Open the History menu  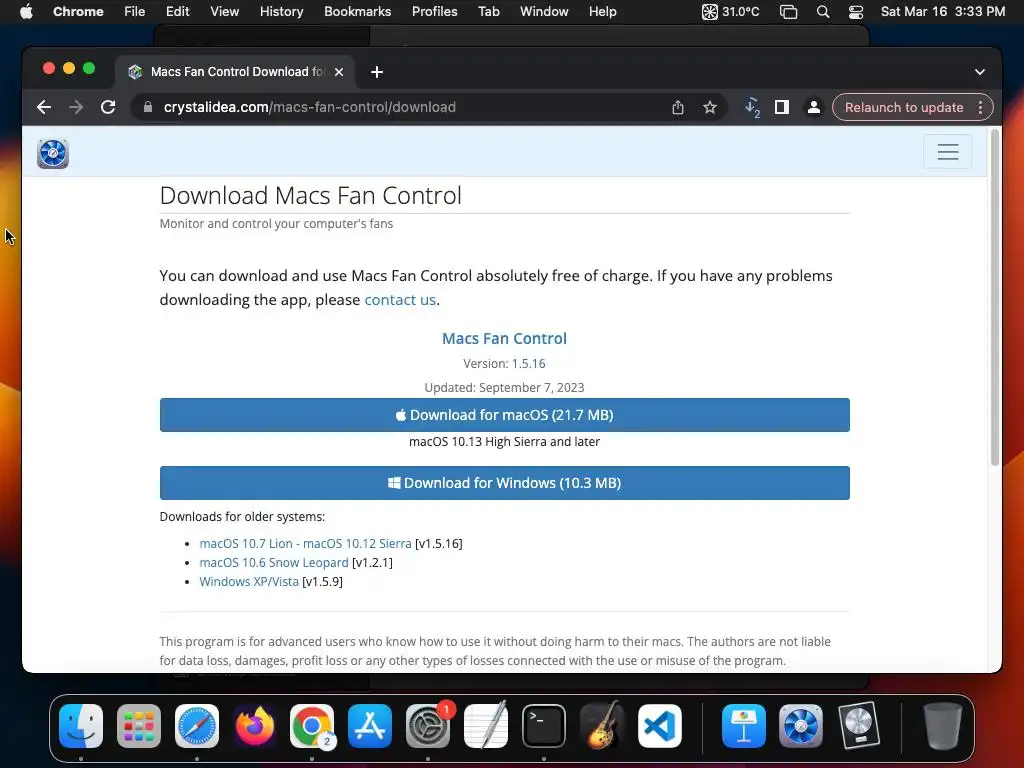[281, 12]
